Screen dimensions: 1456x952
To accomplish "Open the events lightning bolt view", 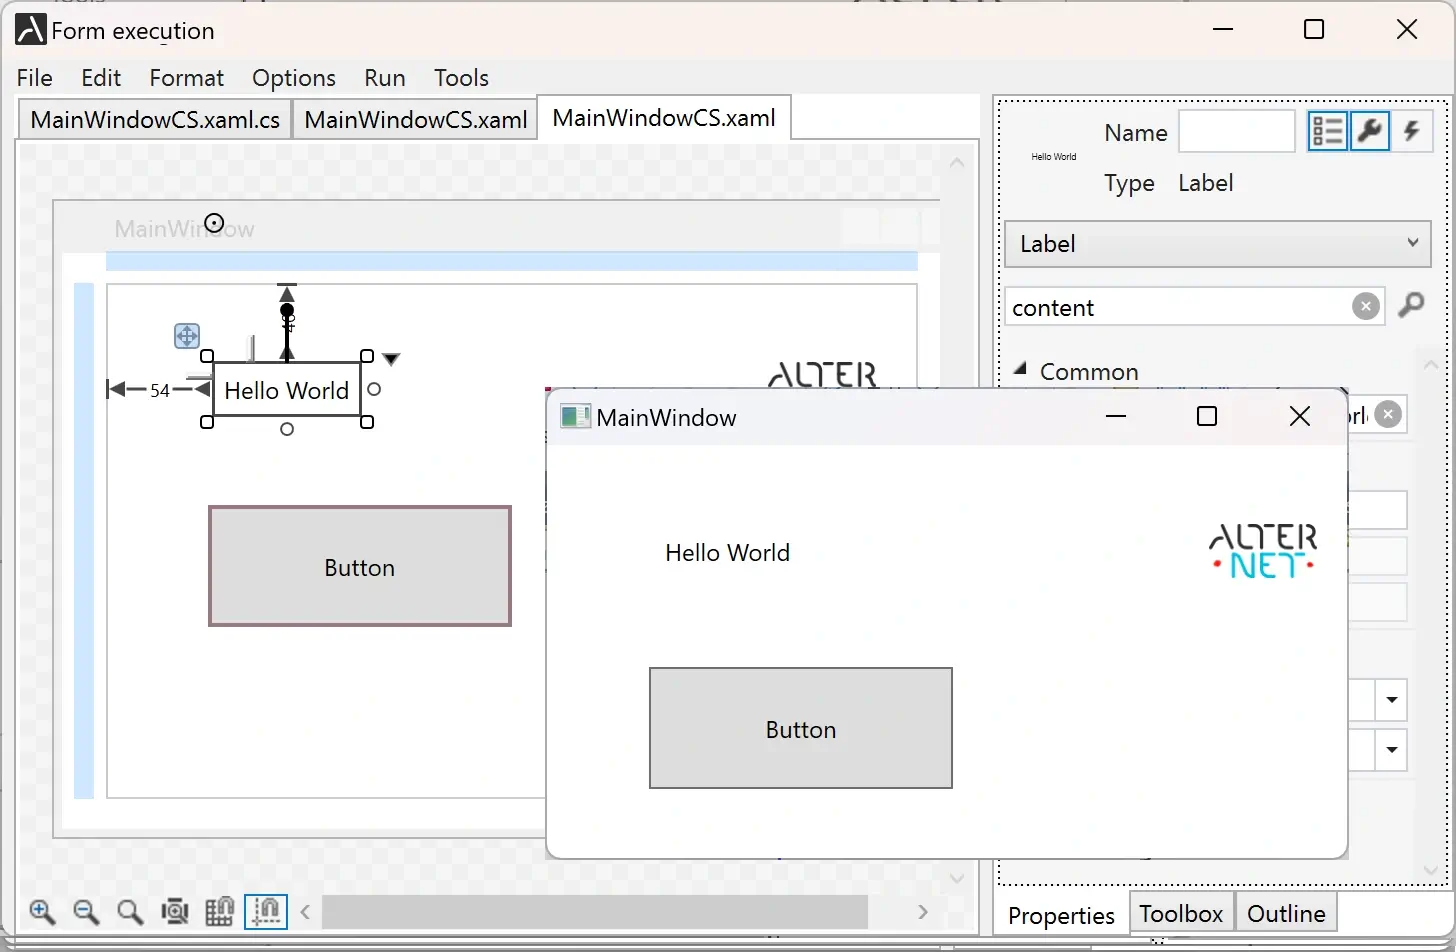I will coord(1413,130).
